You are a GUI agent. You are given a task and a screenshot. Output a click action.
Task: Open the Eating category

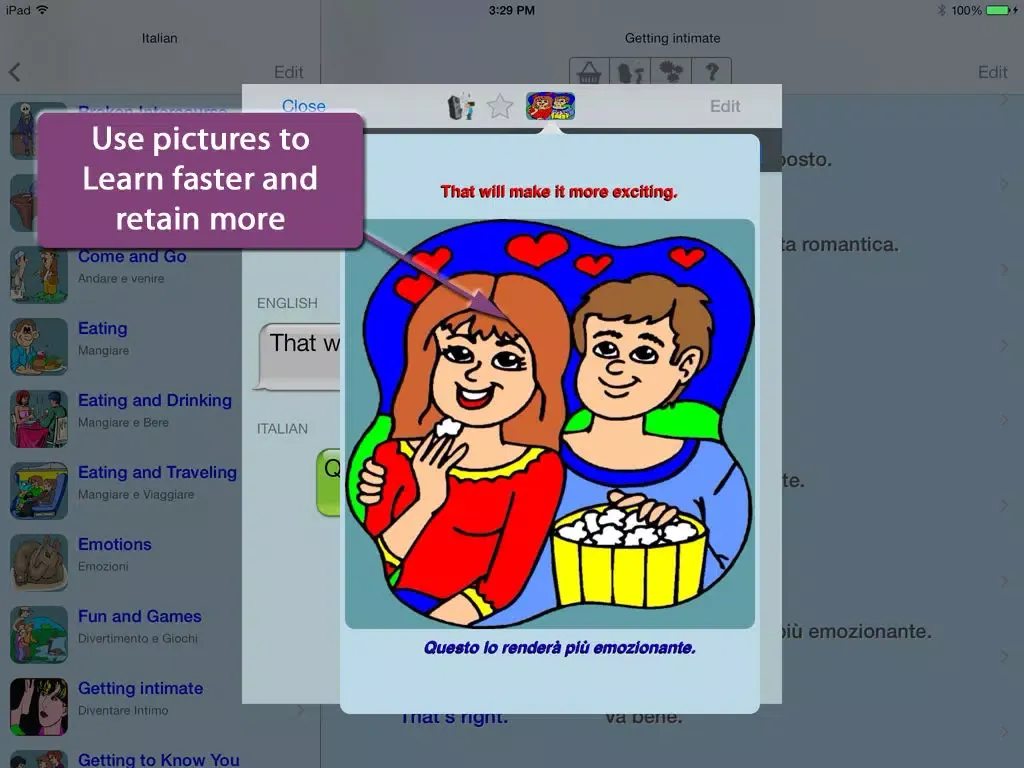[160, 346]
